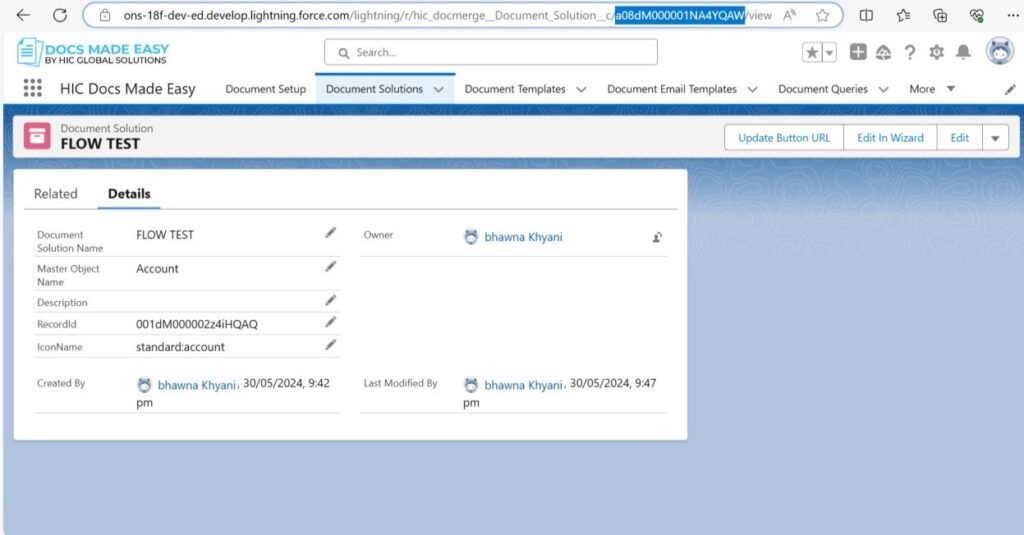Open the Document Setup tab
Viewport: 1024px width, 535px height.
tap(265, 89)
